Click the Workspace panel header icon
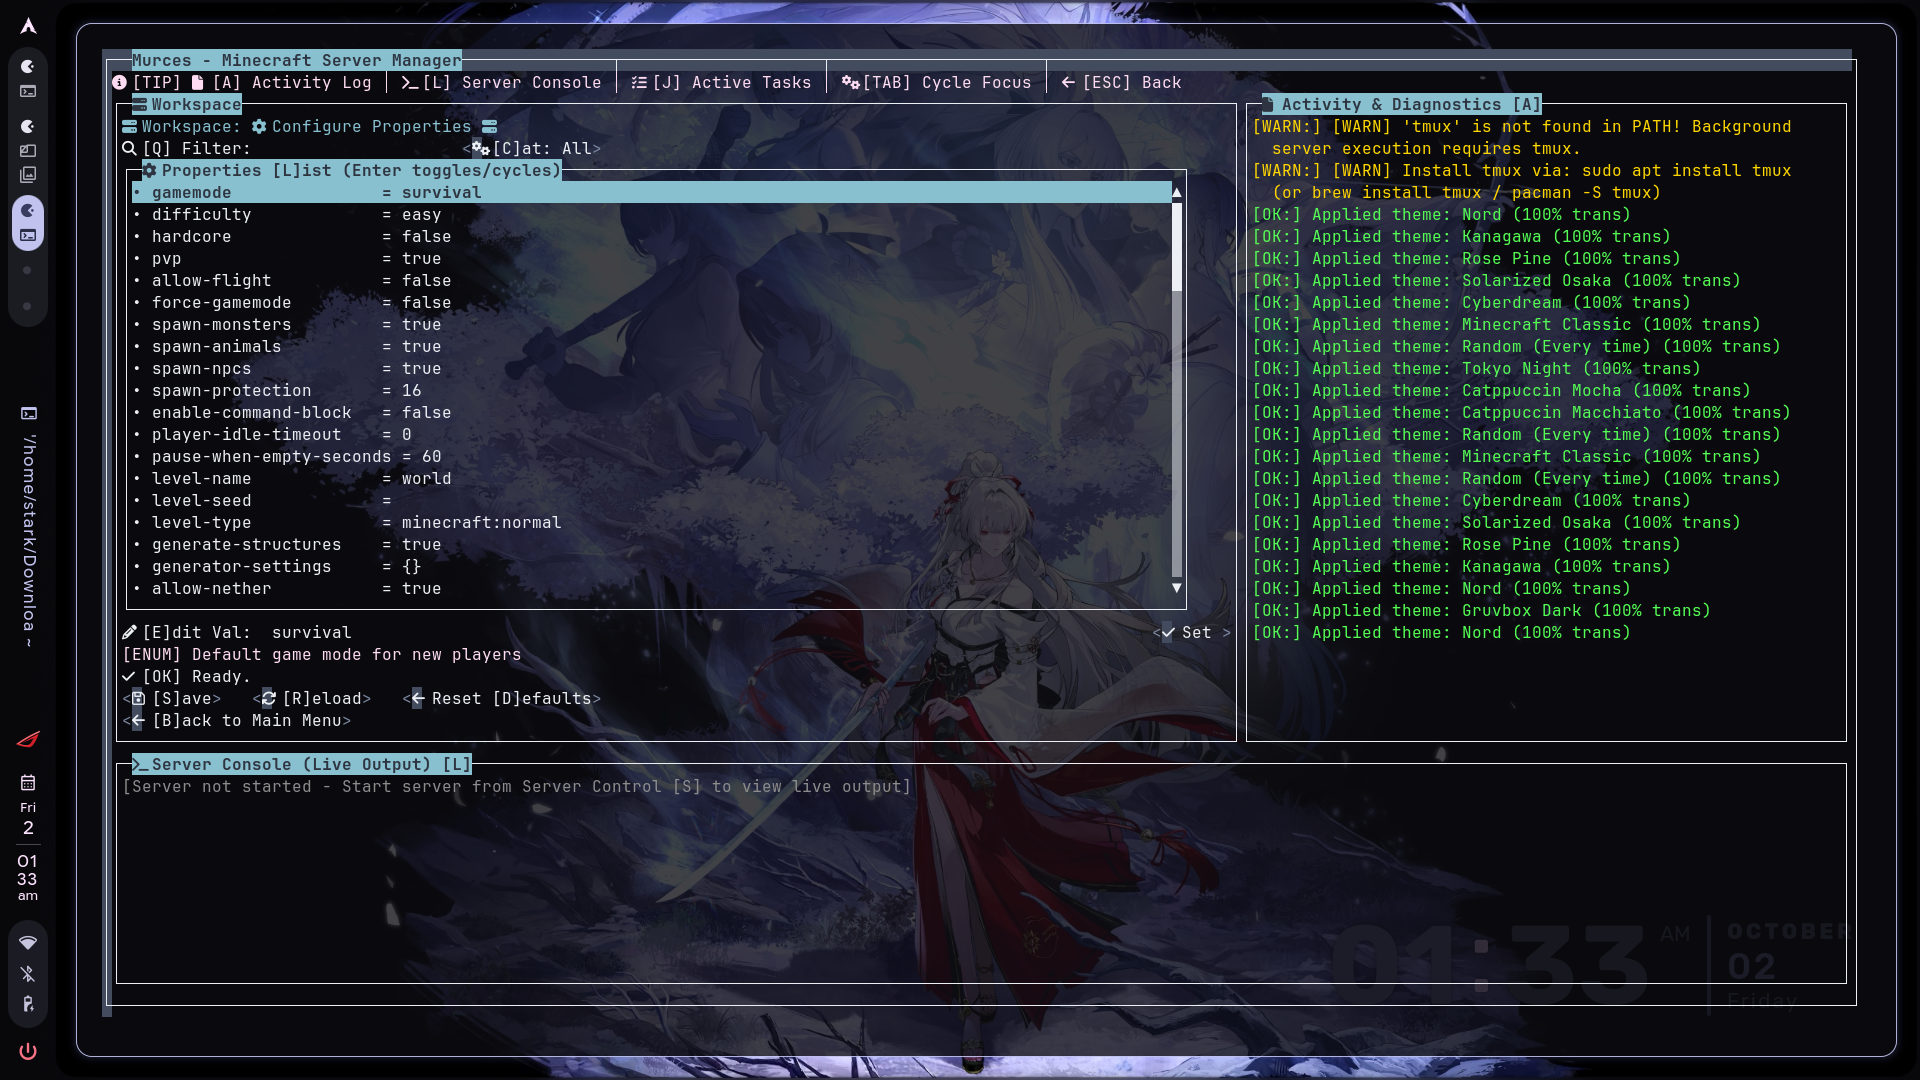1920x1080 pixels. (139, 105)
